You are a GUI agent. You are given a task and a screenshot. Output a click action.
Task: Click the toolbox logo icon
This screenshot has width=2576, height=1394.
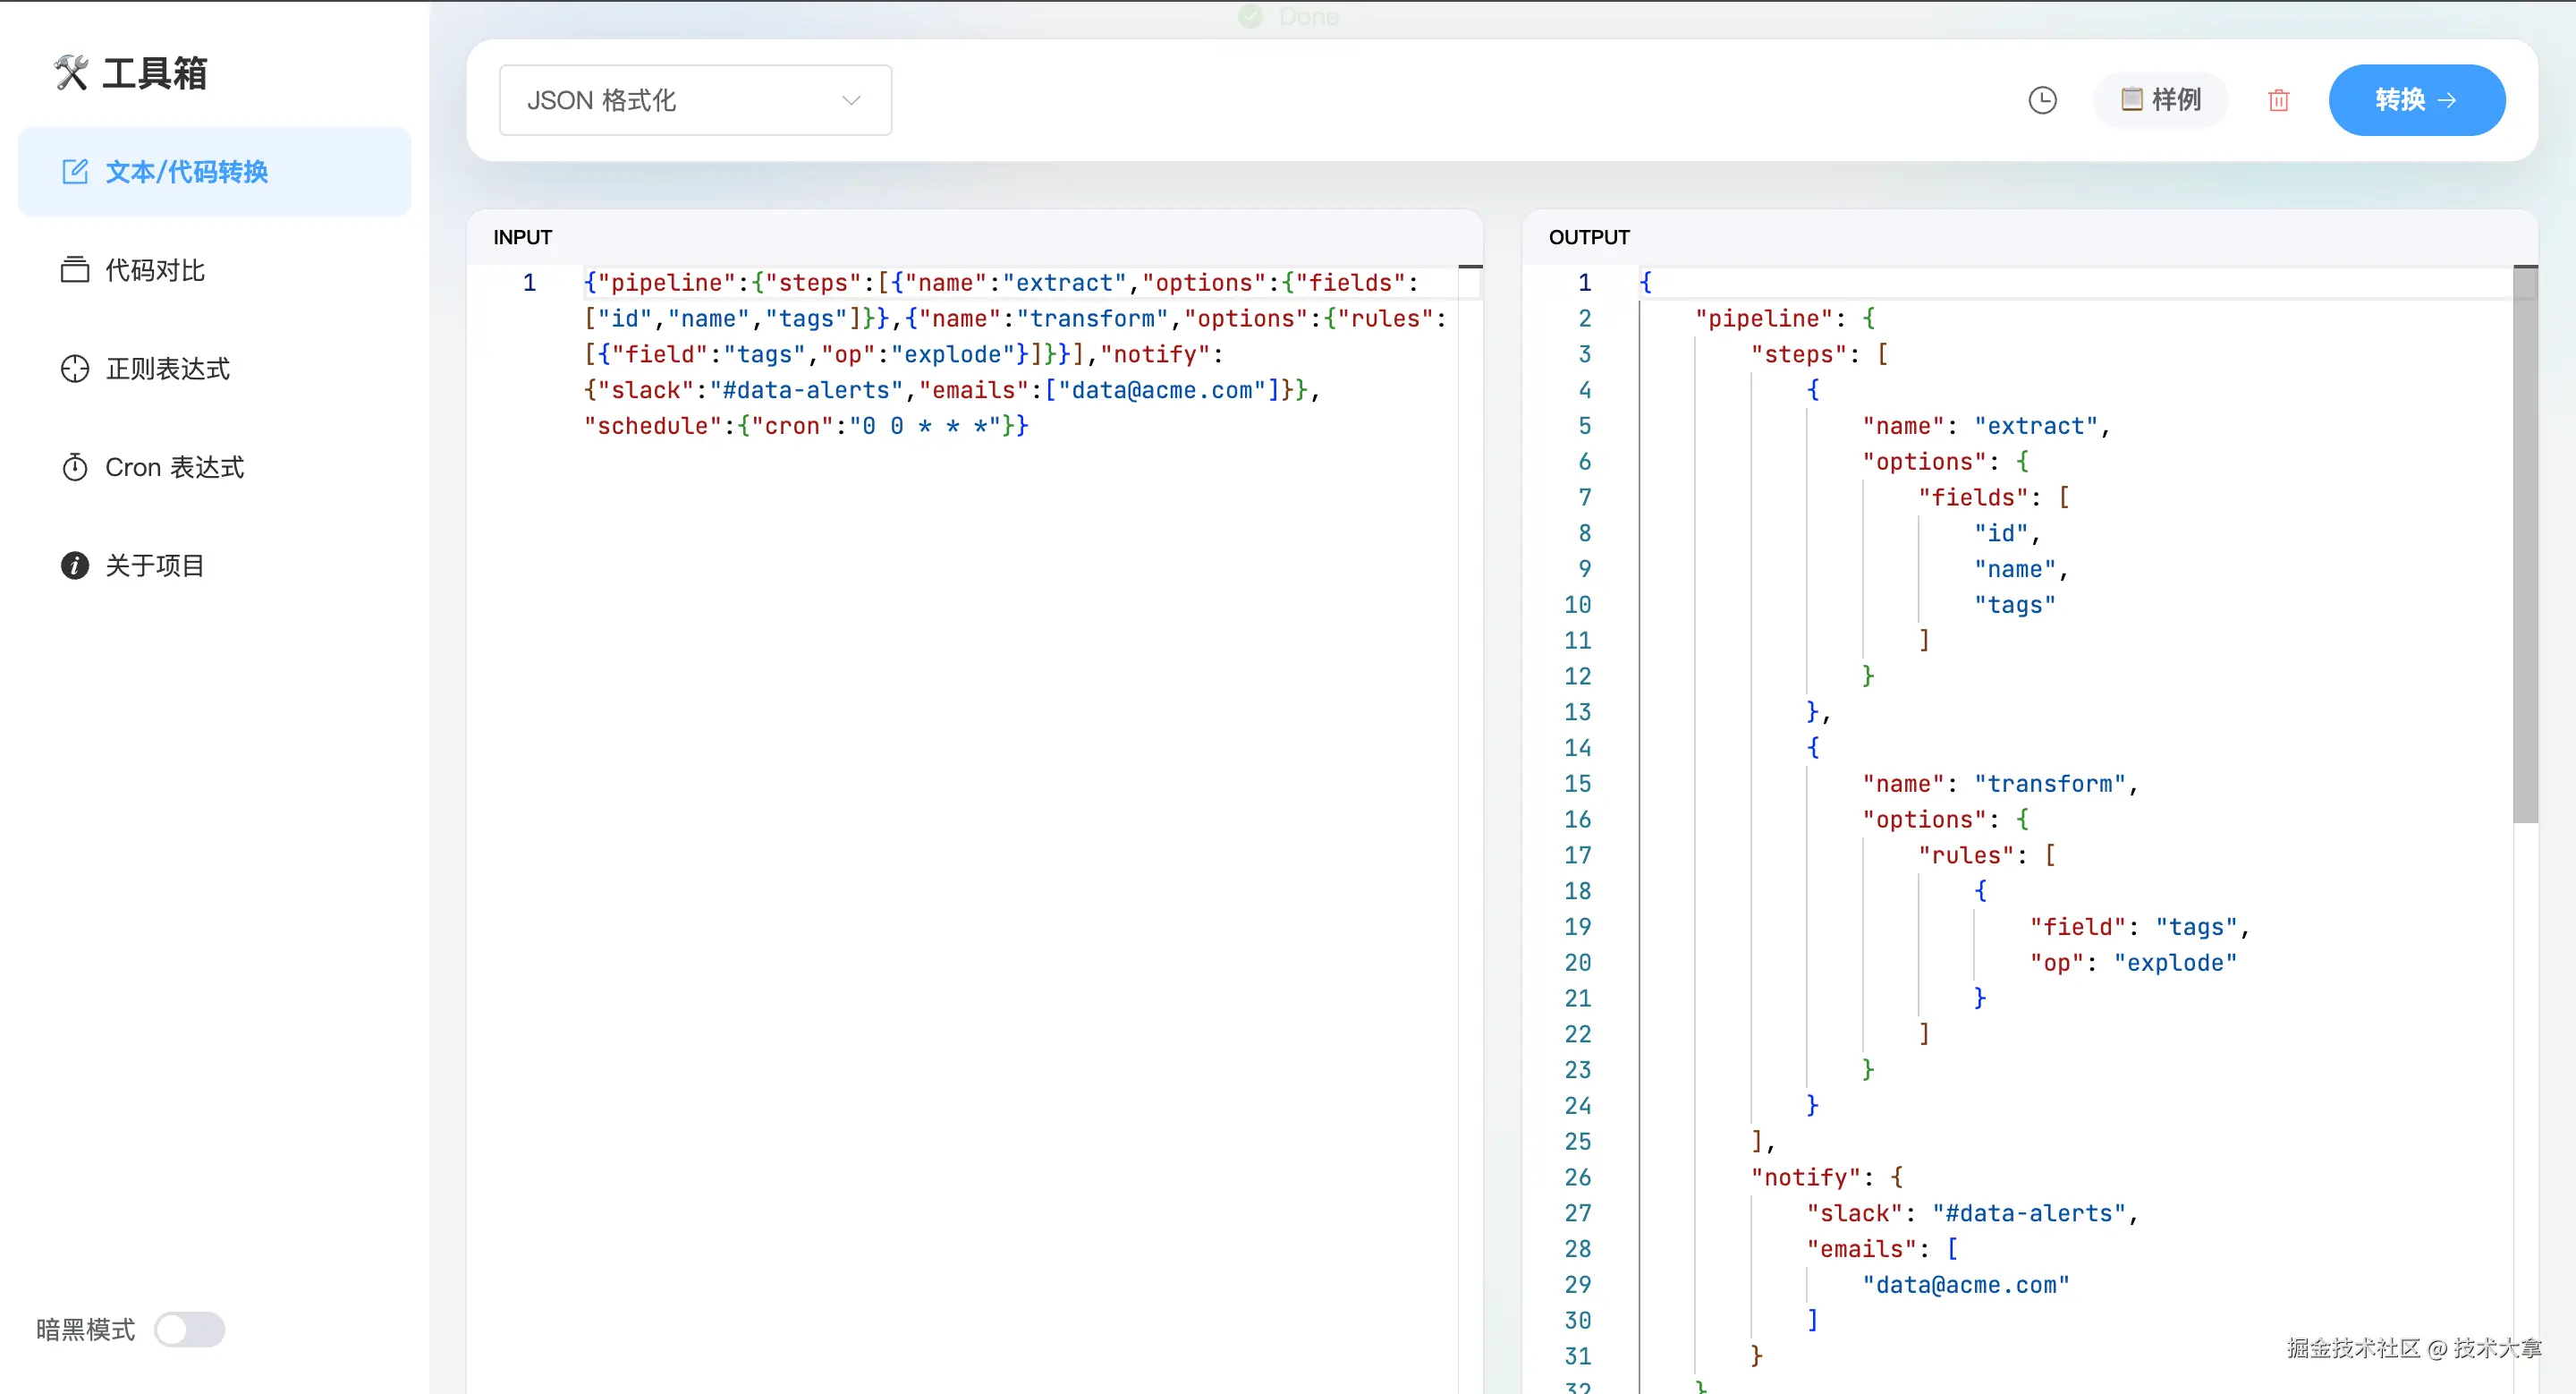[71, 73]
